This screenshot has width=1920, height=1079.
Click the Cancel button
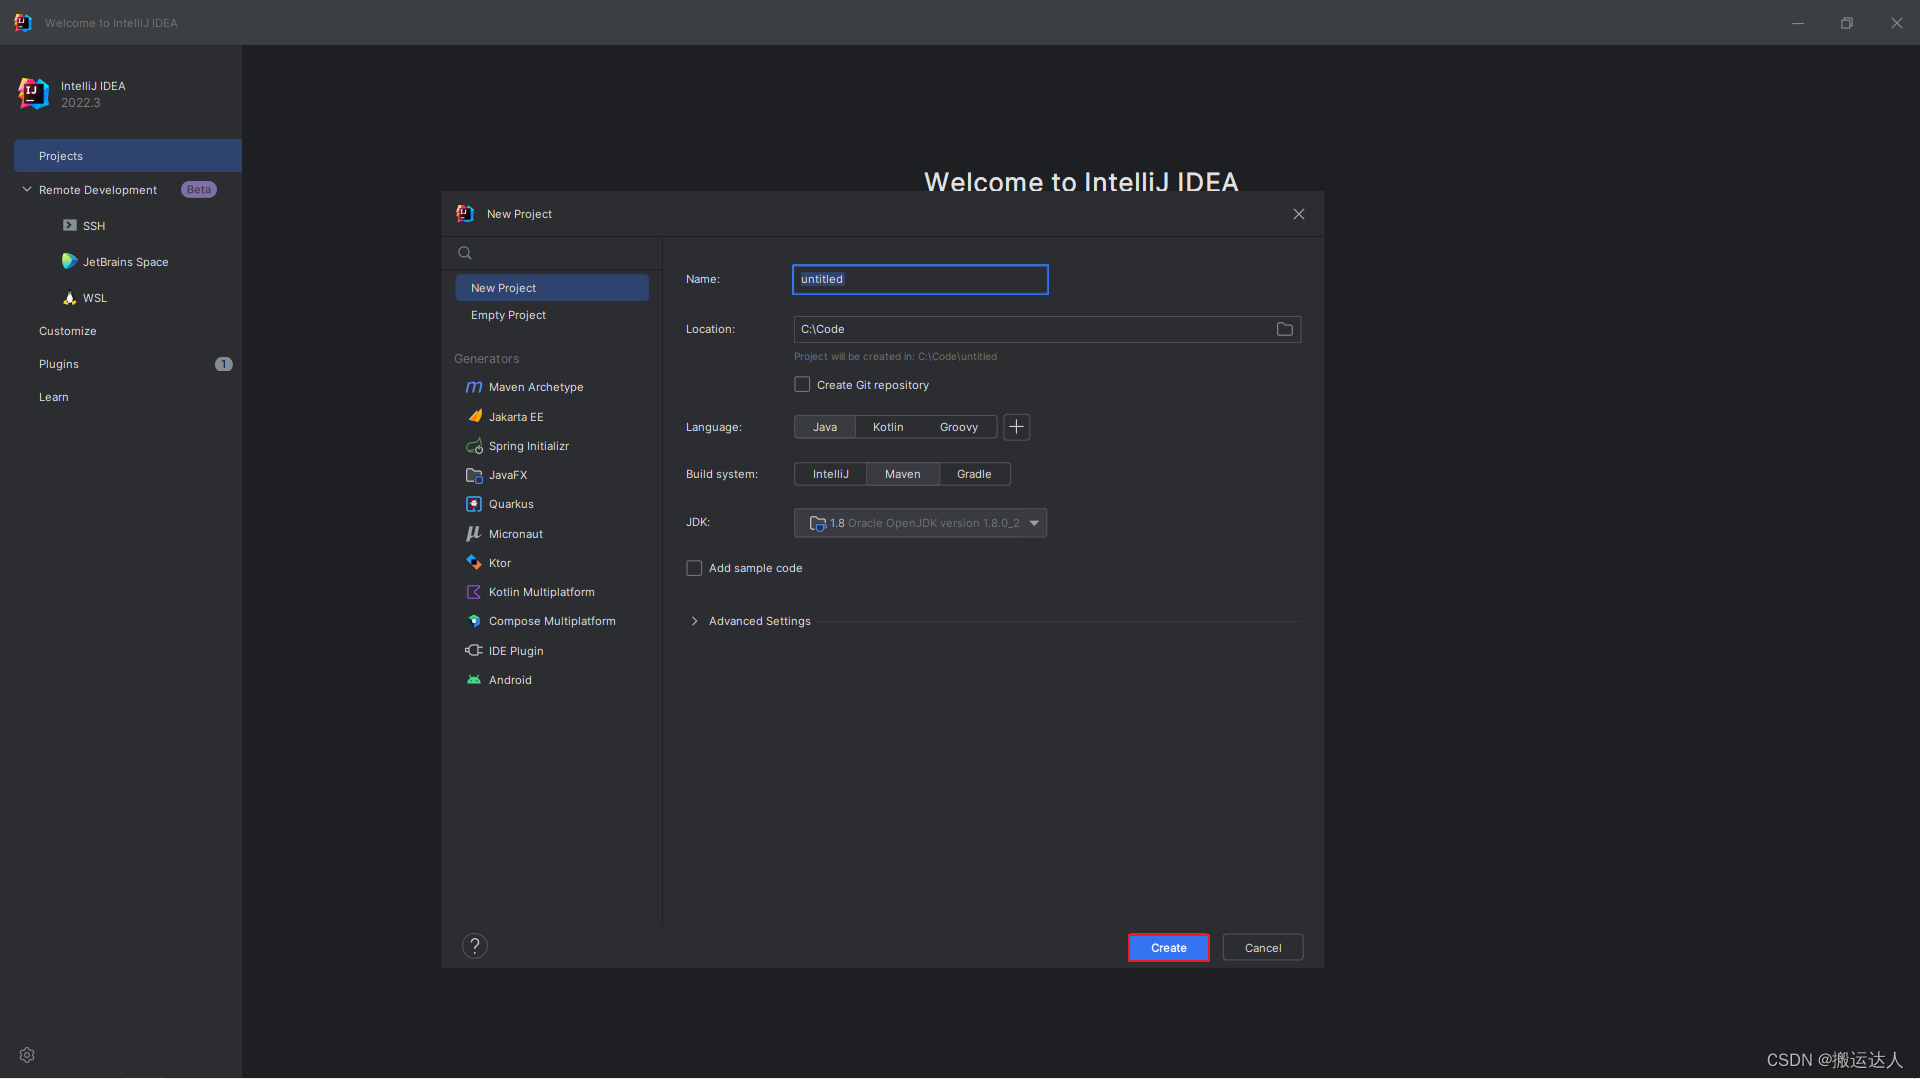[x=1263, y=948]
